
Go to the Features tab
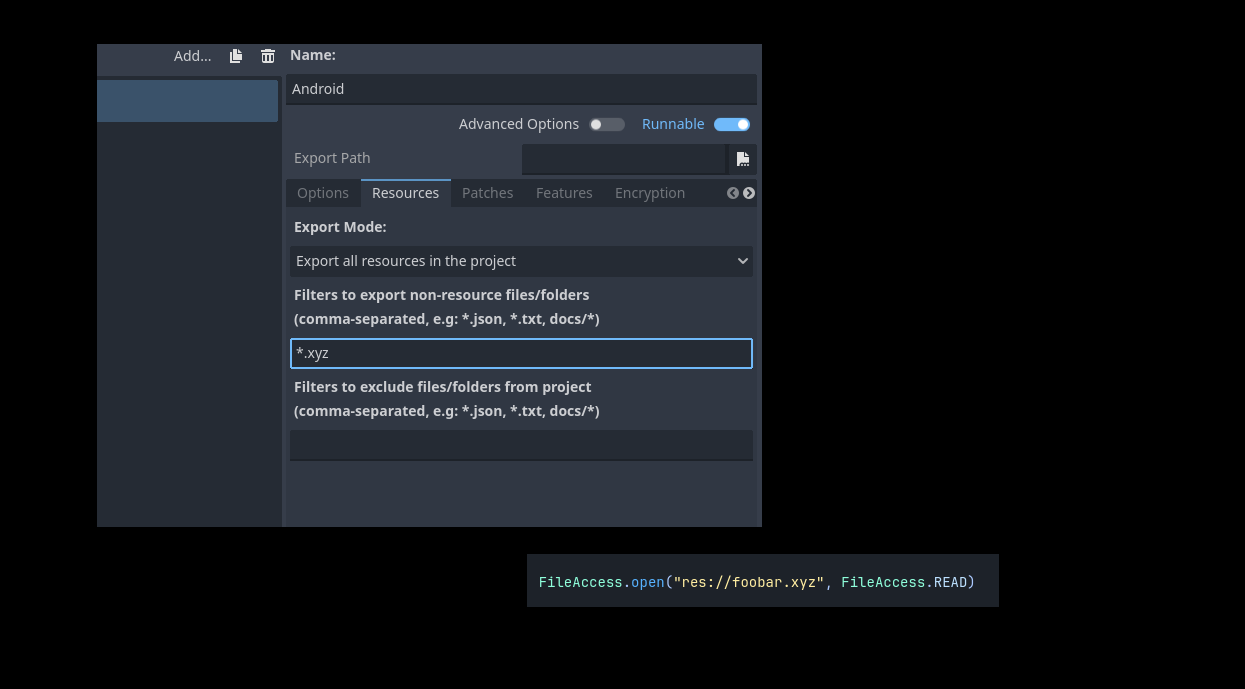pyautogui.click(x=564, y=193)
